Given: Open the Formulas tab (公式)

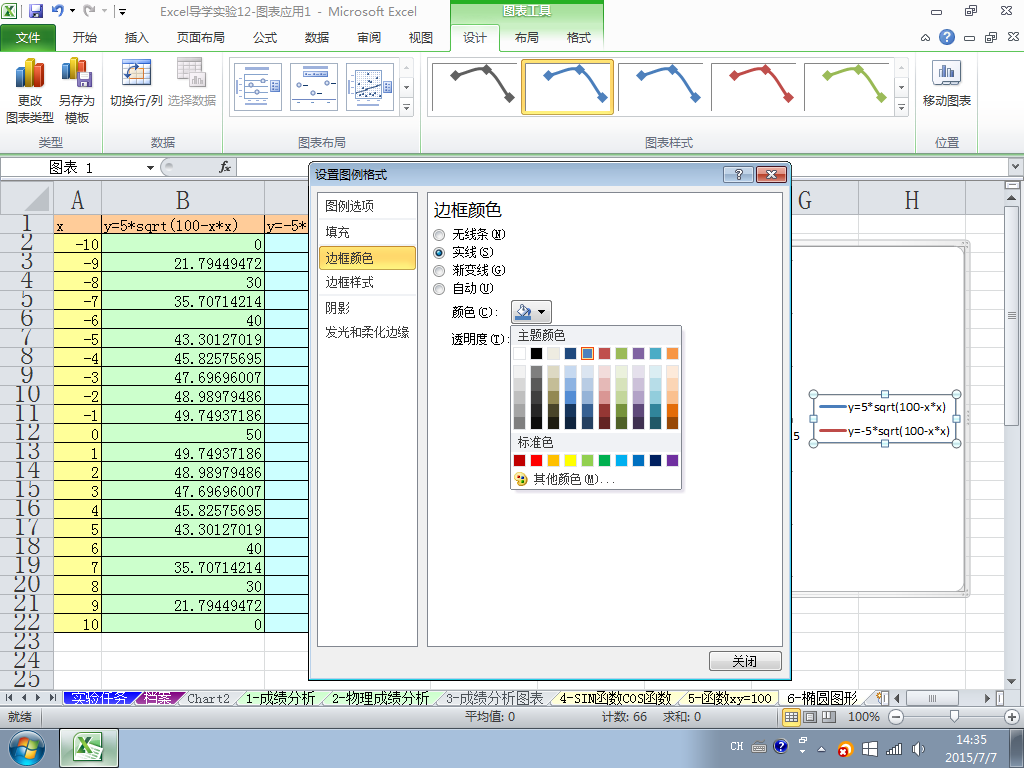Looking at the screenshot, I should [265, 38].
